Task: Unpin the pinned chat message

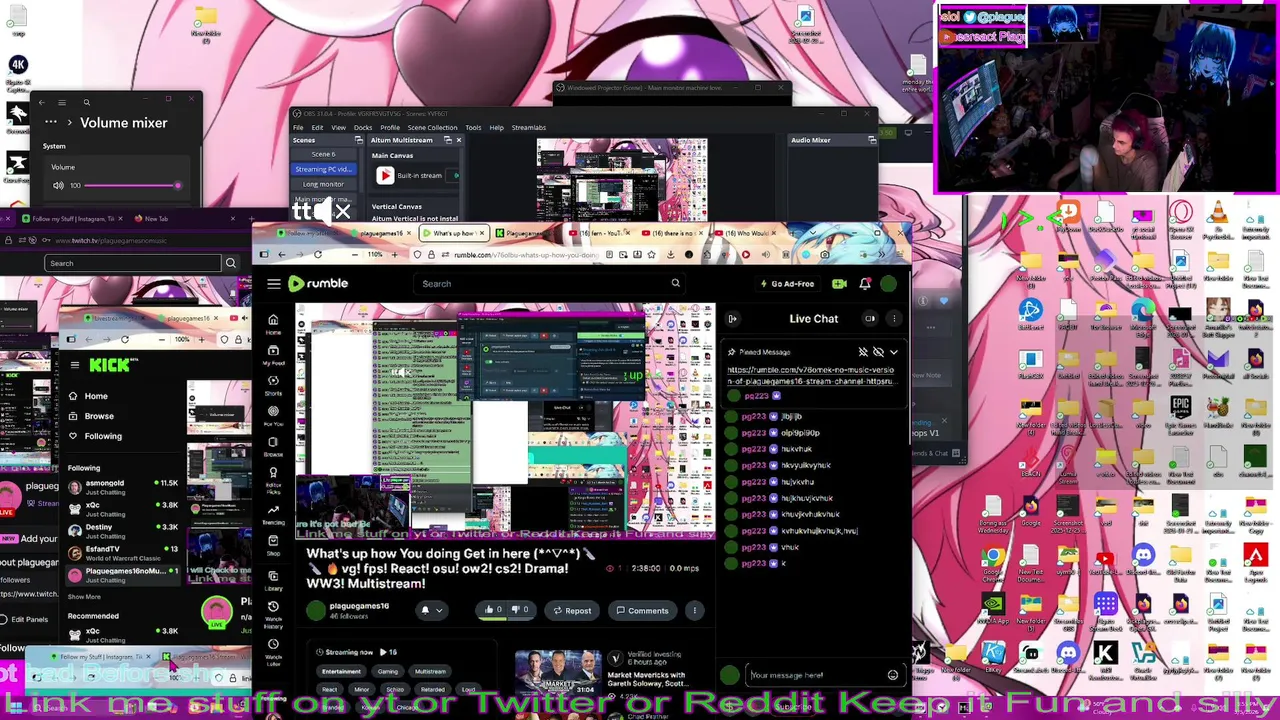Action: coord(863,352)
